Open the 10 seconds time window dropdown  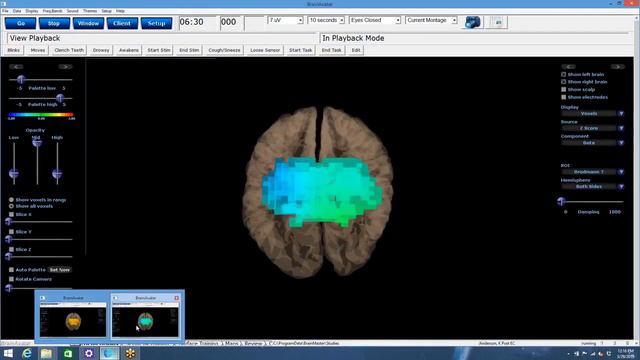coord(341,20)
